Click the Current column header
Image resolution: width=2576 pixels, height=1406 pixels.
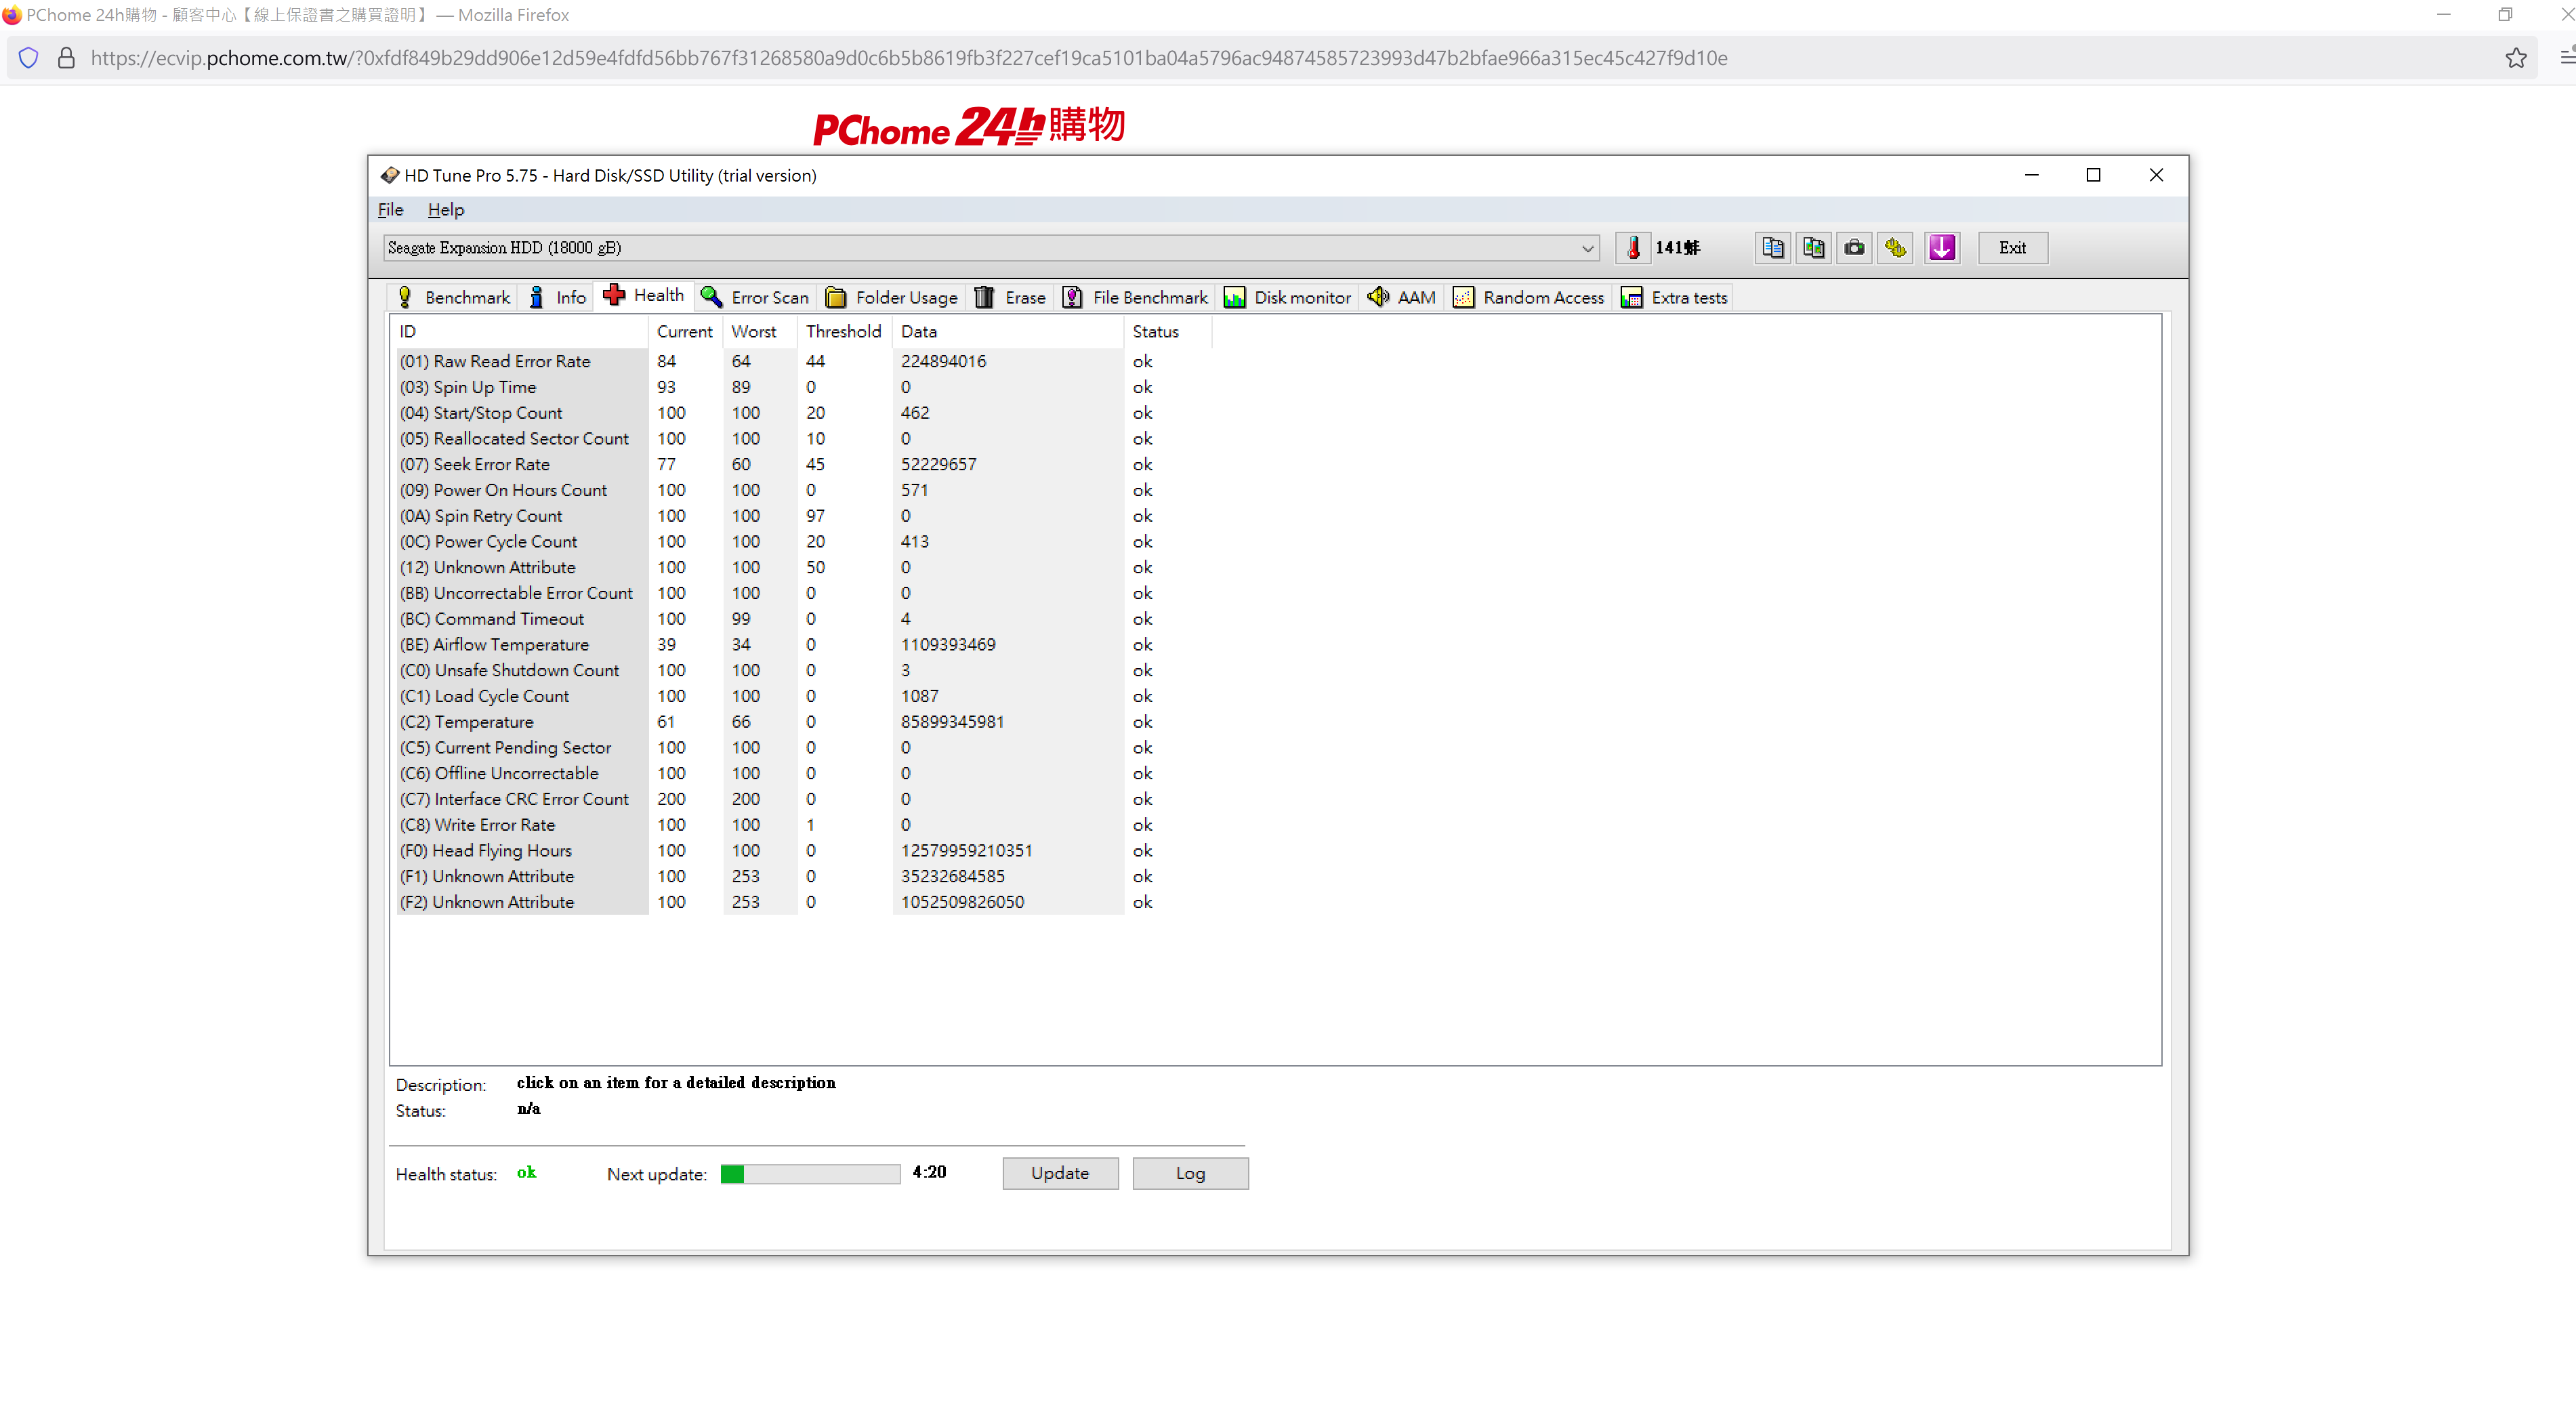(685, 331)
